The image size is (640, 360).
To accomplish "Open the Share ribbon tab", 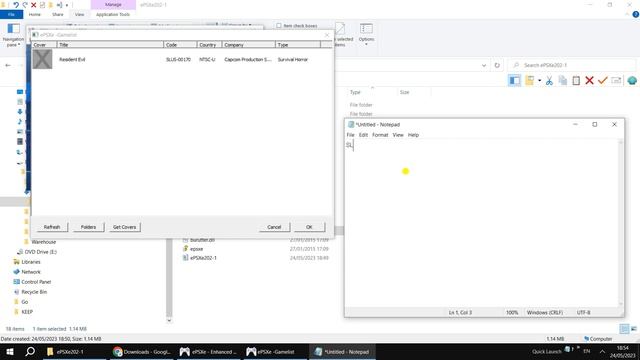I will [x=58, y=14].
